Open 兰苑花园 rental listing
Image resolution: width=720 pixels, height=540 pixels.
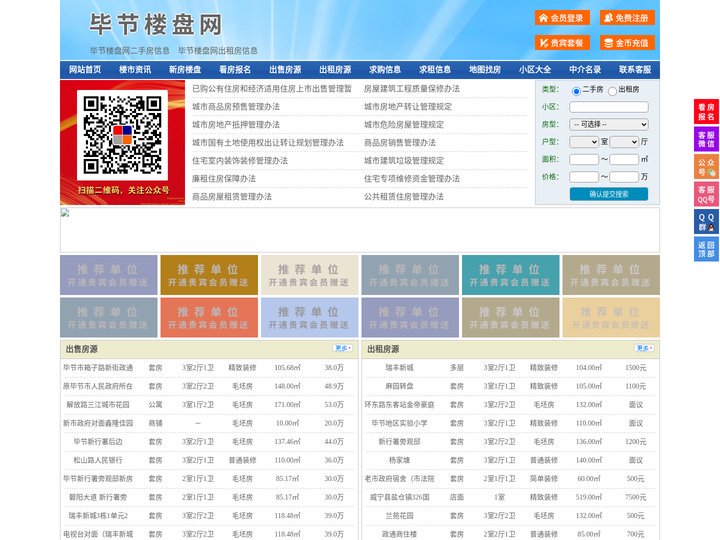click(399, 516)
